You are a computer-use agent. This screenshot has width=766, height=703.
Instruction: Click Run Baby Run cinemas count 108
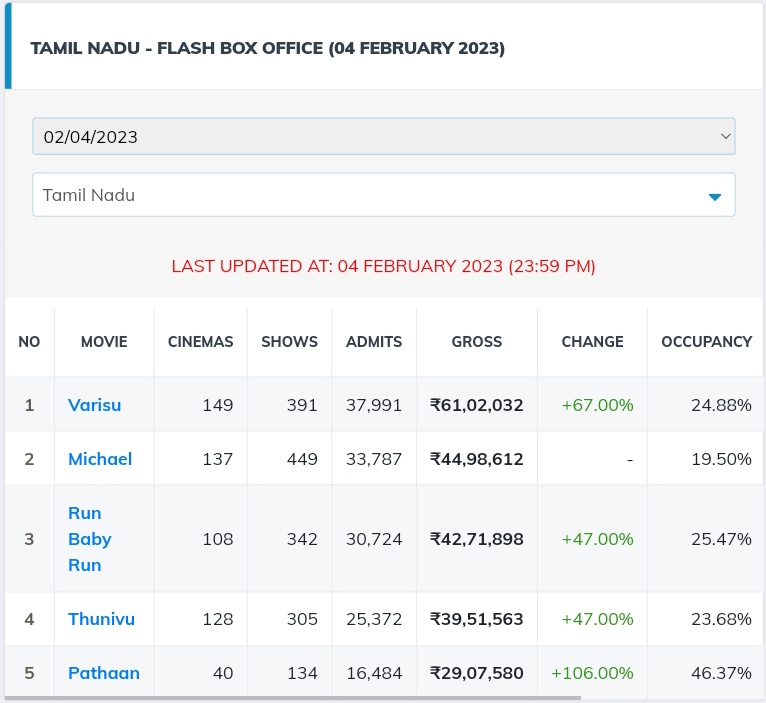tap(218, 539)
